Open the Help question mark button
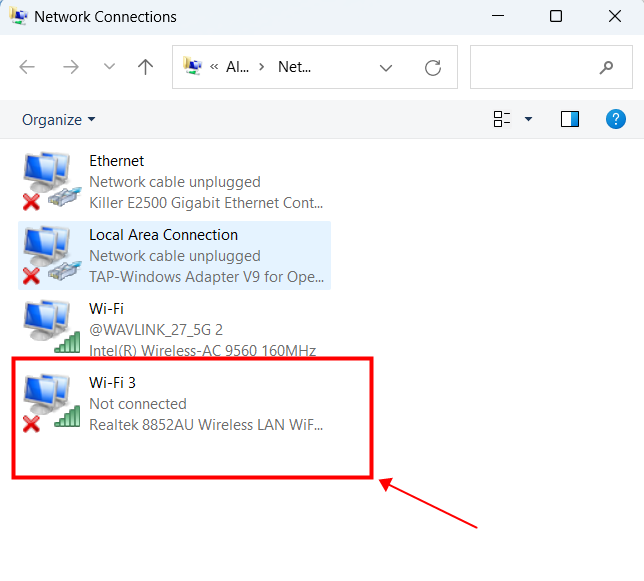The image size is (644, 581). coord(616,119)
